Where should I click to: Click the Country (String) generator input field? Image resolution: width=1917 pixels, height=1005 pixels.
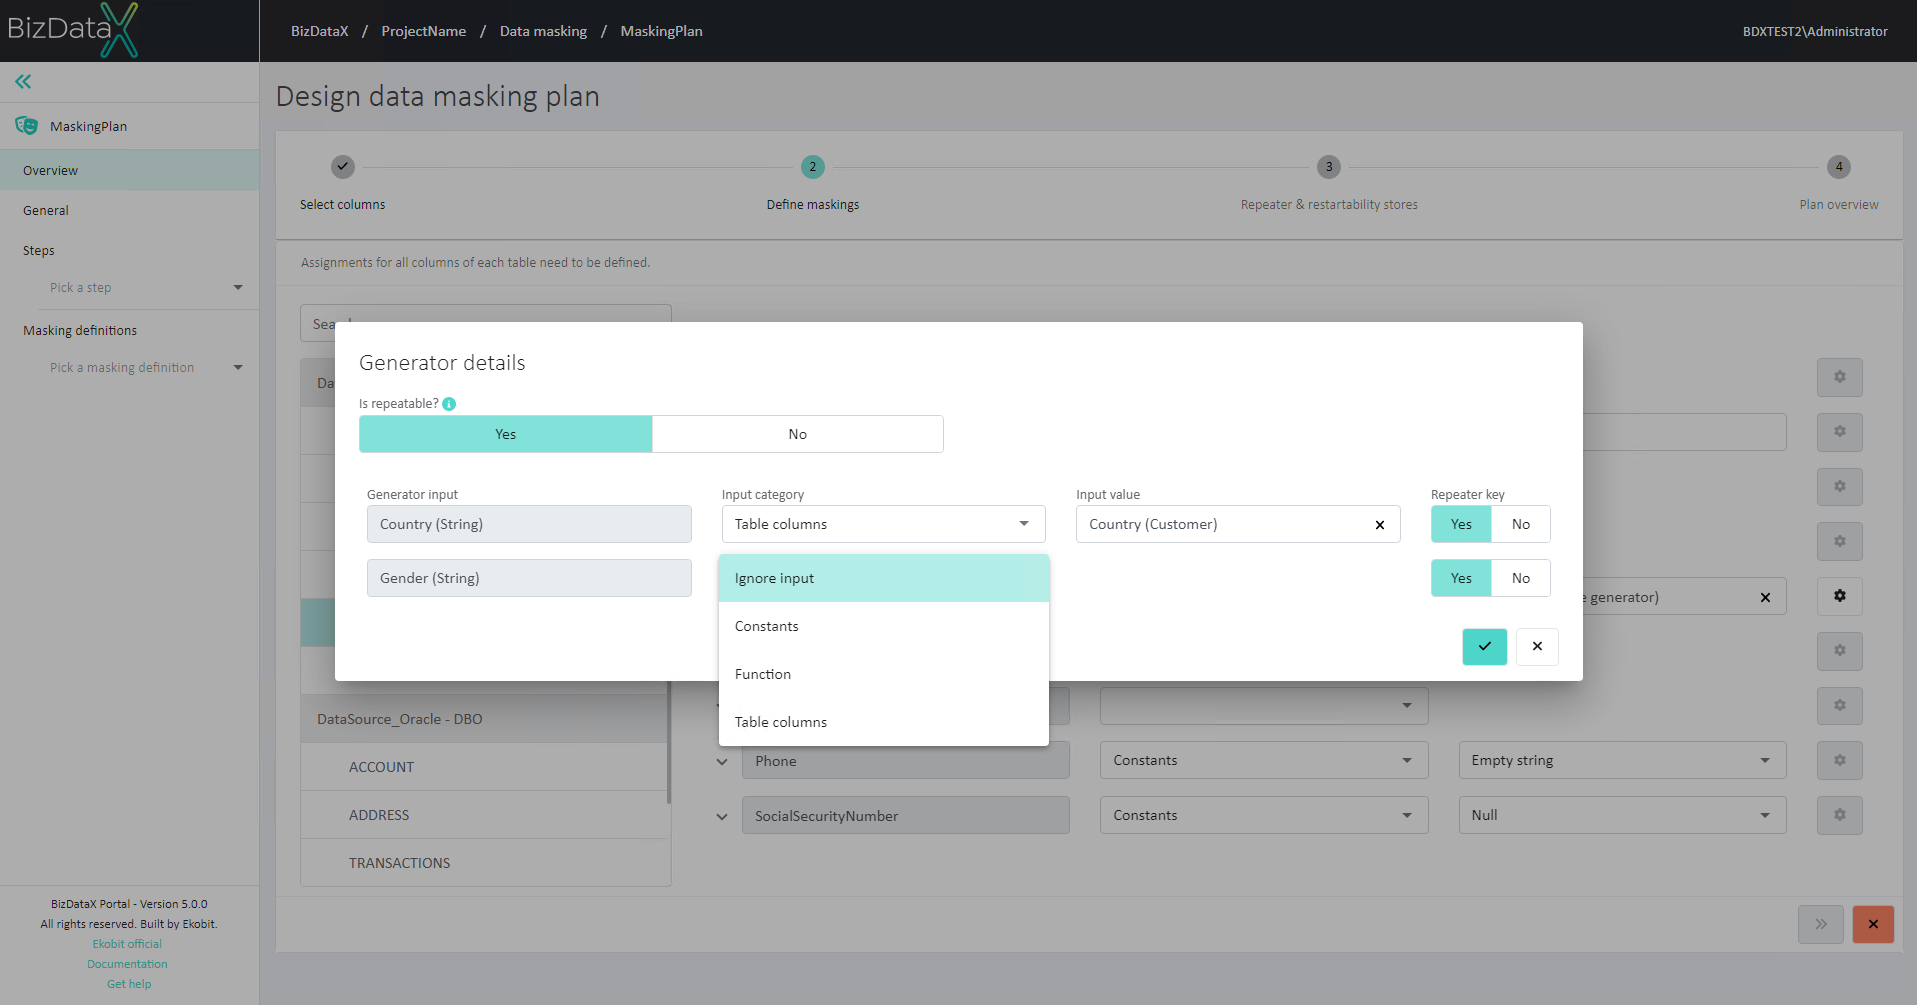pyautogui.click(x=529, y=524)
